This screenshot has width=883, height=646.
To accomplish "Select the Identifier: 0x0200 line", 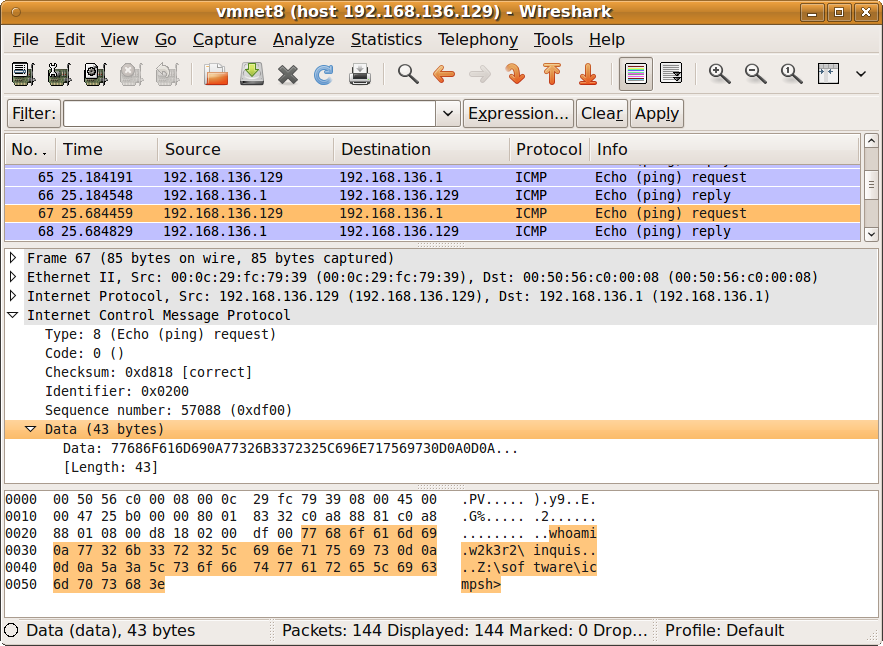I will [117, 391].
